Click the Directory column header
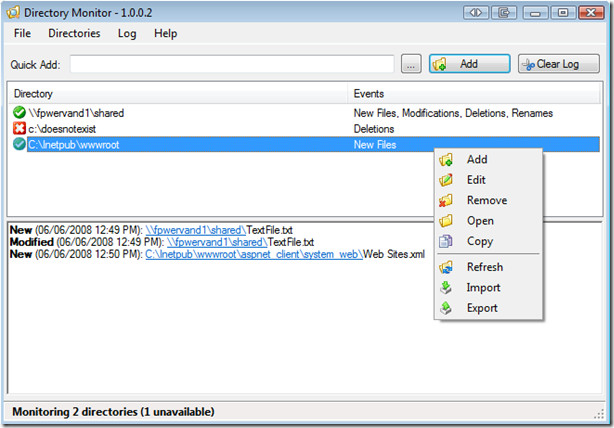The width and height of the screenshot is (614, 428). click(178, 94)
